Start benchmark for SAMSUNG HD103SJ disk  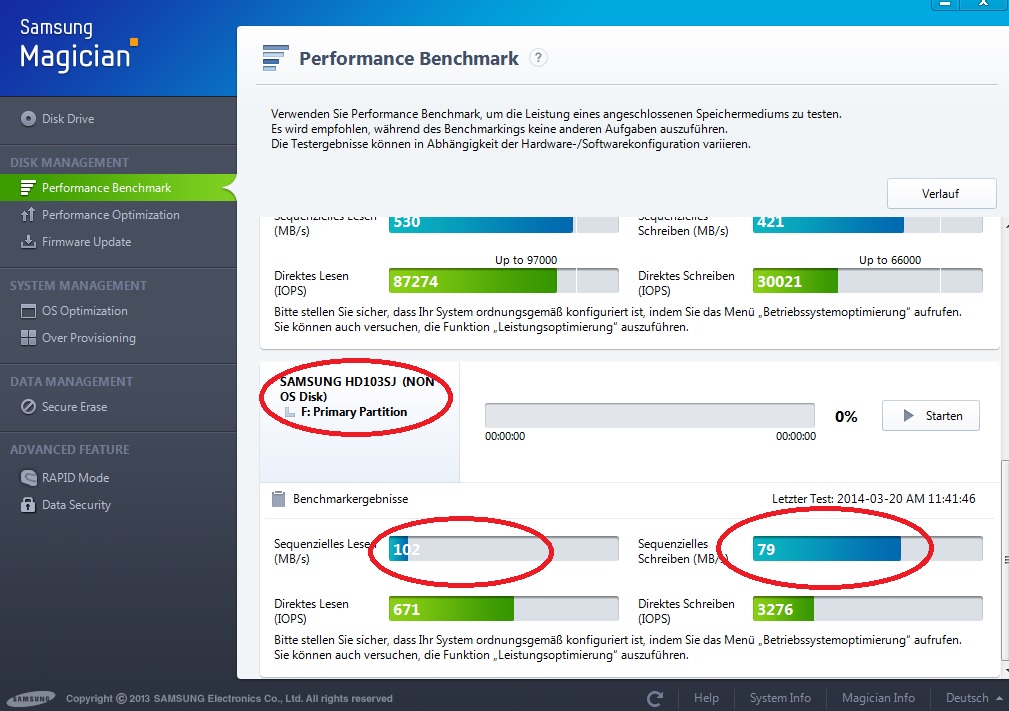(930, 416)
